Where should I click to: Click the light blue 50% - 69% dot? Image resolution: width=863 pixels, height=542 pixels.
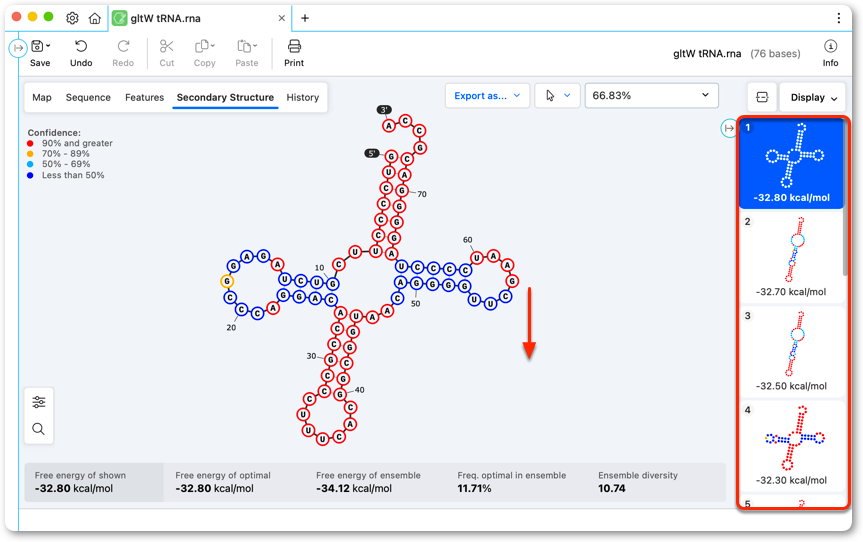click(30, 164)
